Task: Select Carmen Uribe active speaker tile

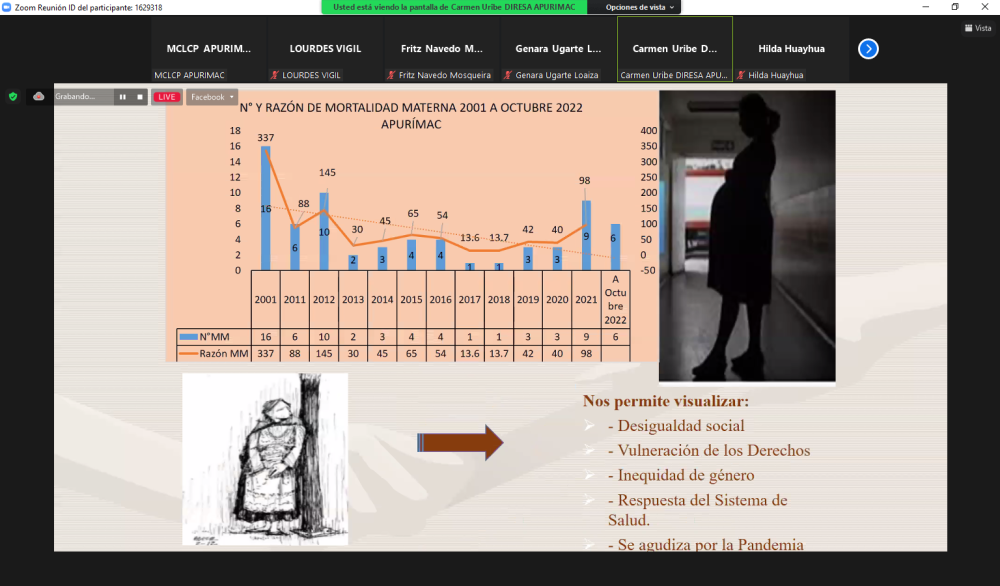Action: tap(675, 48)
